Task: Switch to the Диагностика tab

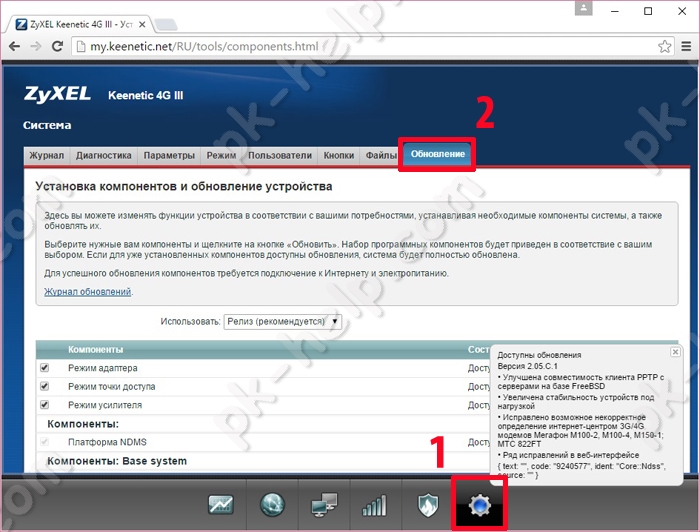Action: [x=104, y=155]
